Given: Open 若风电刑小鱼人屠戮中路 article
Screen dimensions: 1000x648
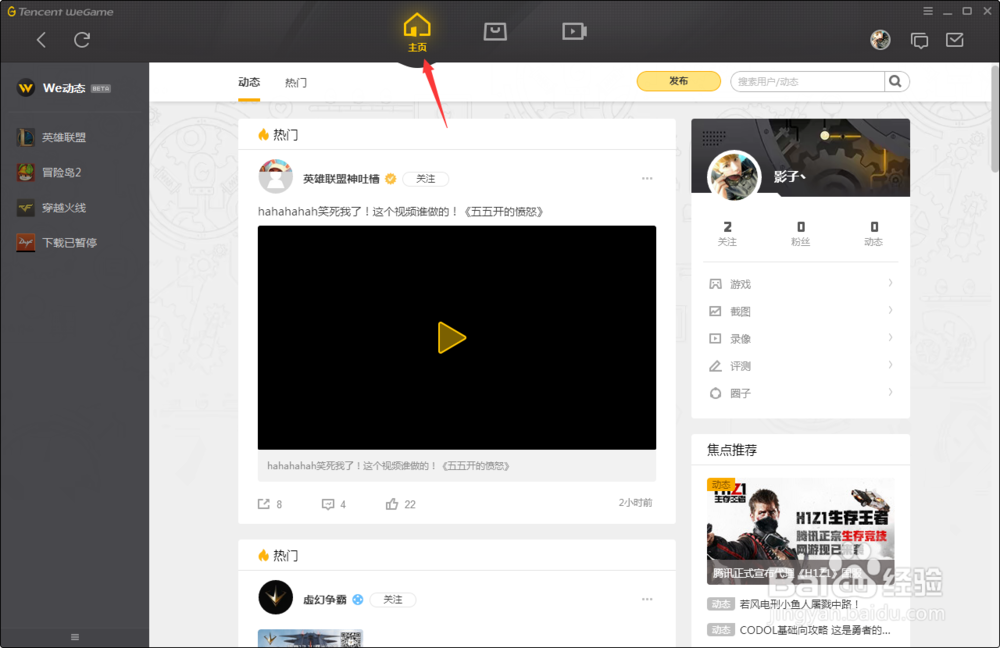Looking at the screenshot, I should 799,604.
